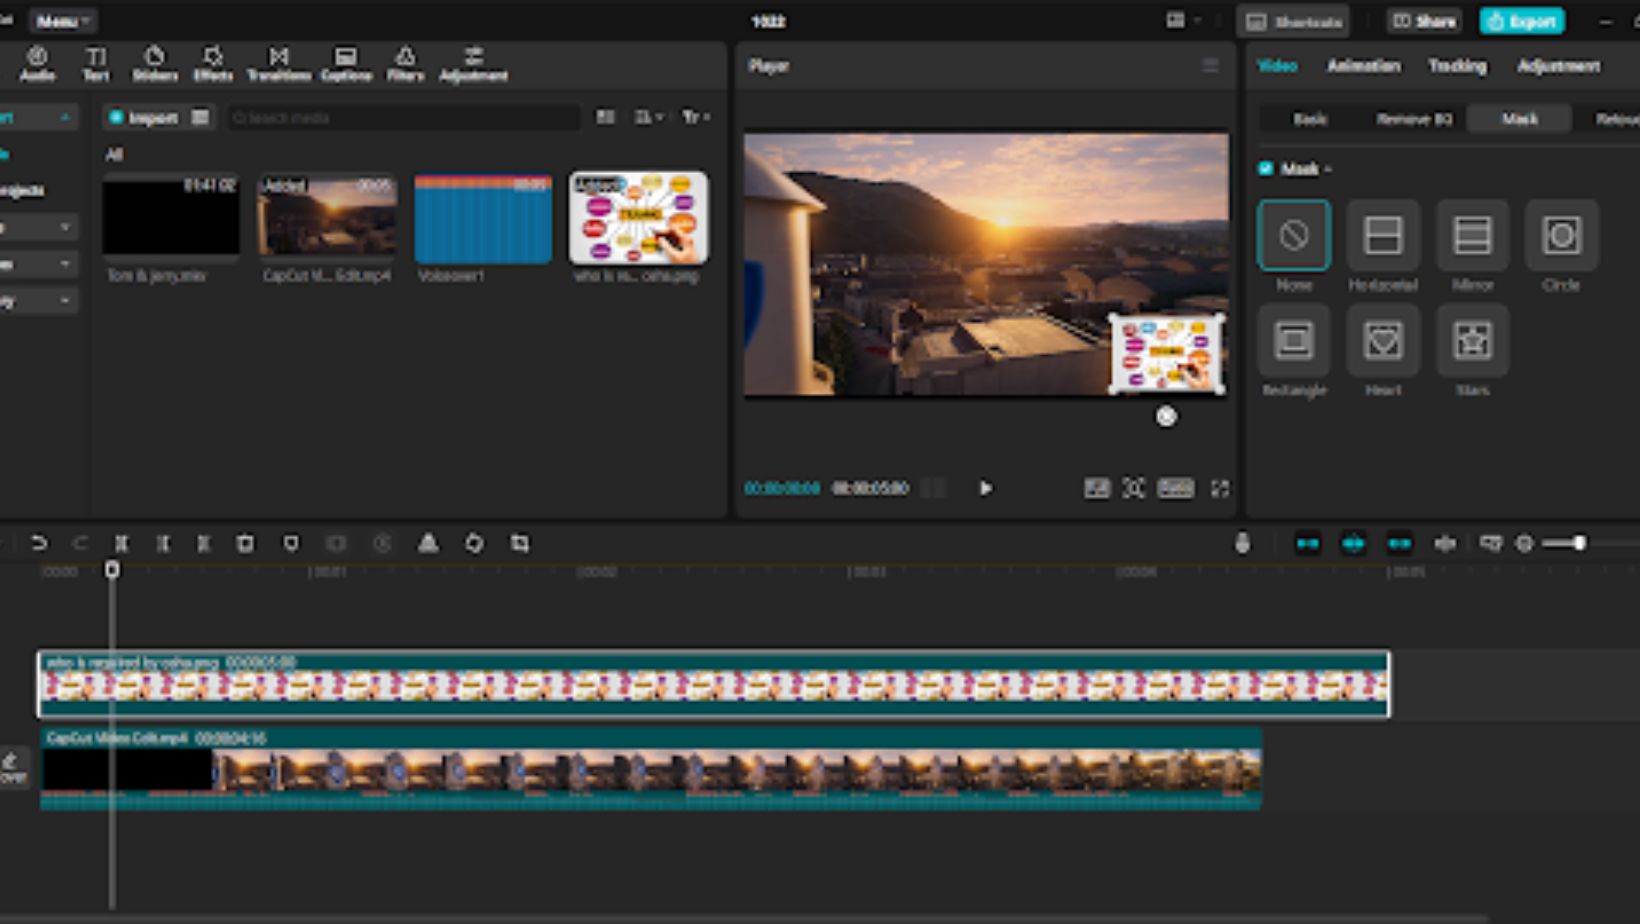Open the Adjustment panel in top toolbar
The width and height of the screenshot is (1640, 924).
[474, 64]
